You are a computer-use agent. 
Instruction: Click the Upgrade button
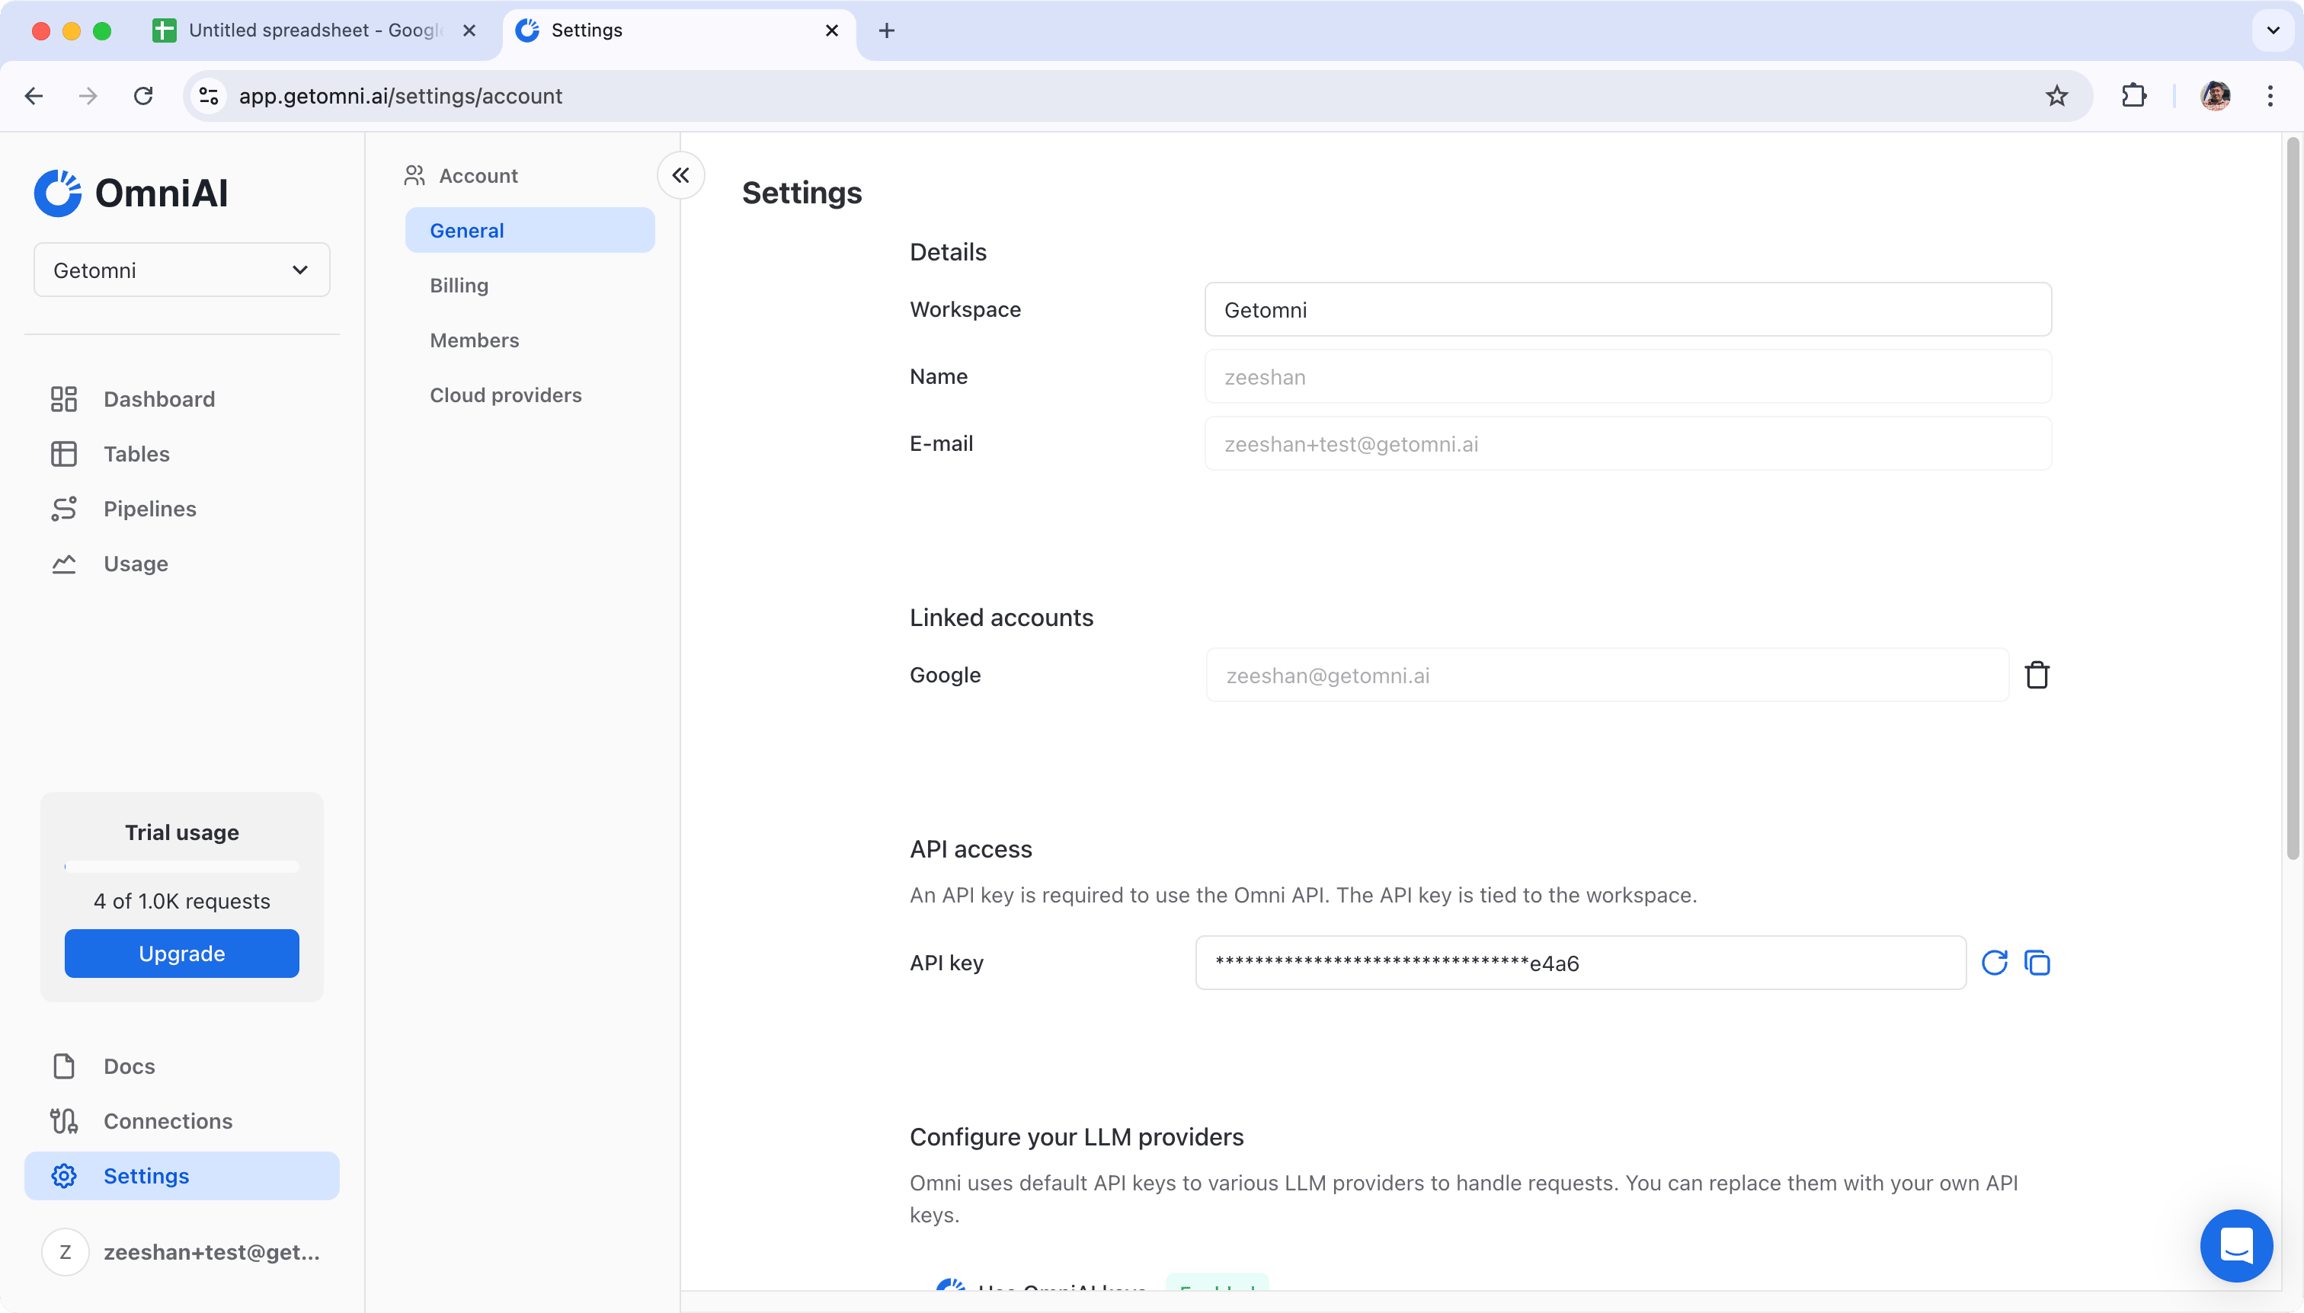(181, 953)
